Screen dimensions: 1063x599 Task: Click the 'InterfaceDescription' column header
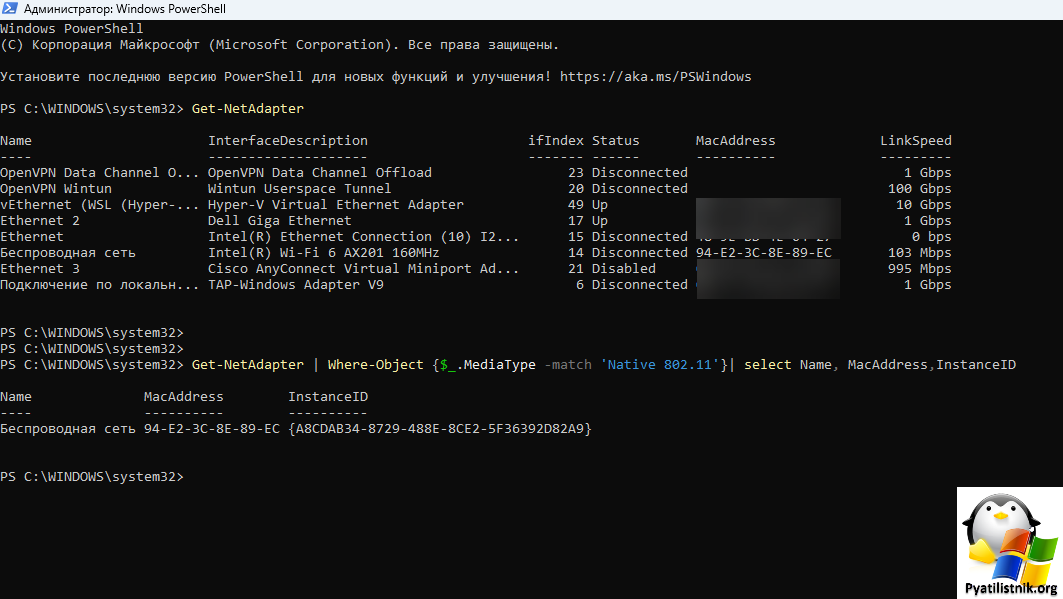click(287, 141)
